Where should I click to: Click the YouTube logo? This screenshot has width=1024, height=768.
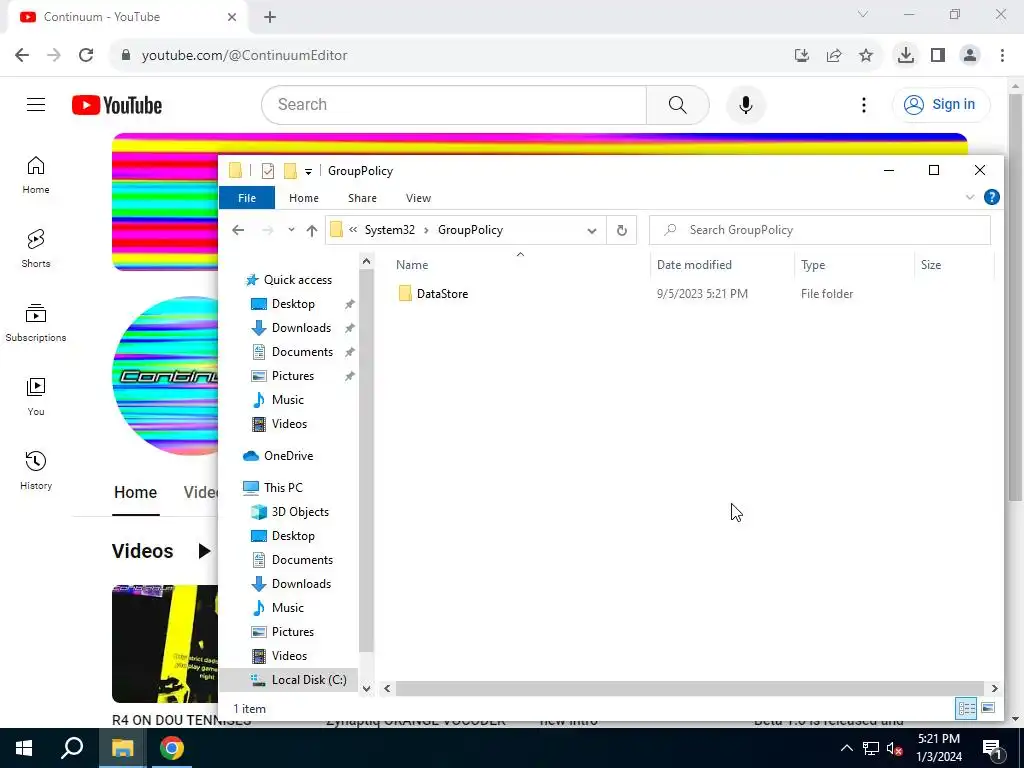(117, 105)
